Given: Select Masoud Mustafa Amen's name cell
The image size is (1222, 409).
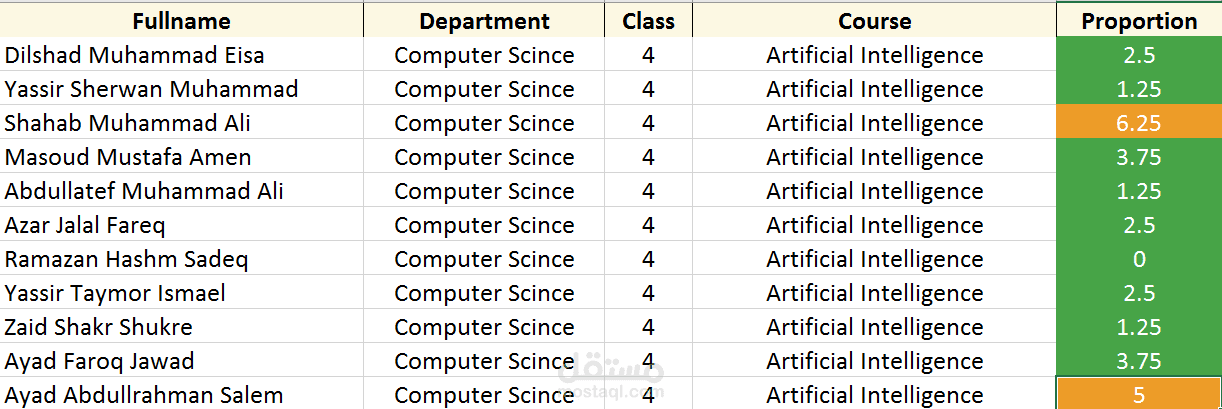Looking at the screenshot, I should pyautogui.click(x=128, y=157).
